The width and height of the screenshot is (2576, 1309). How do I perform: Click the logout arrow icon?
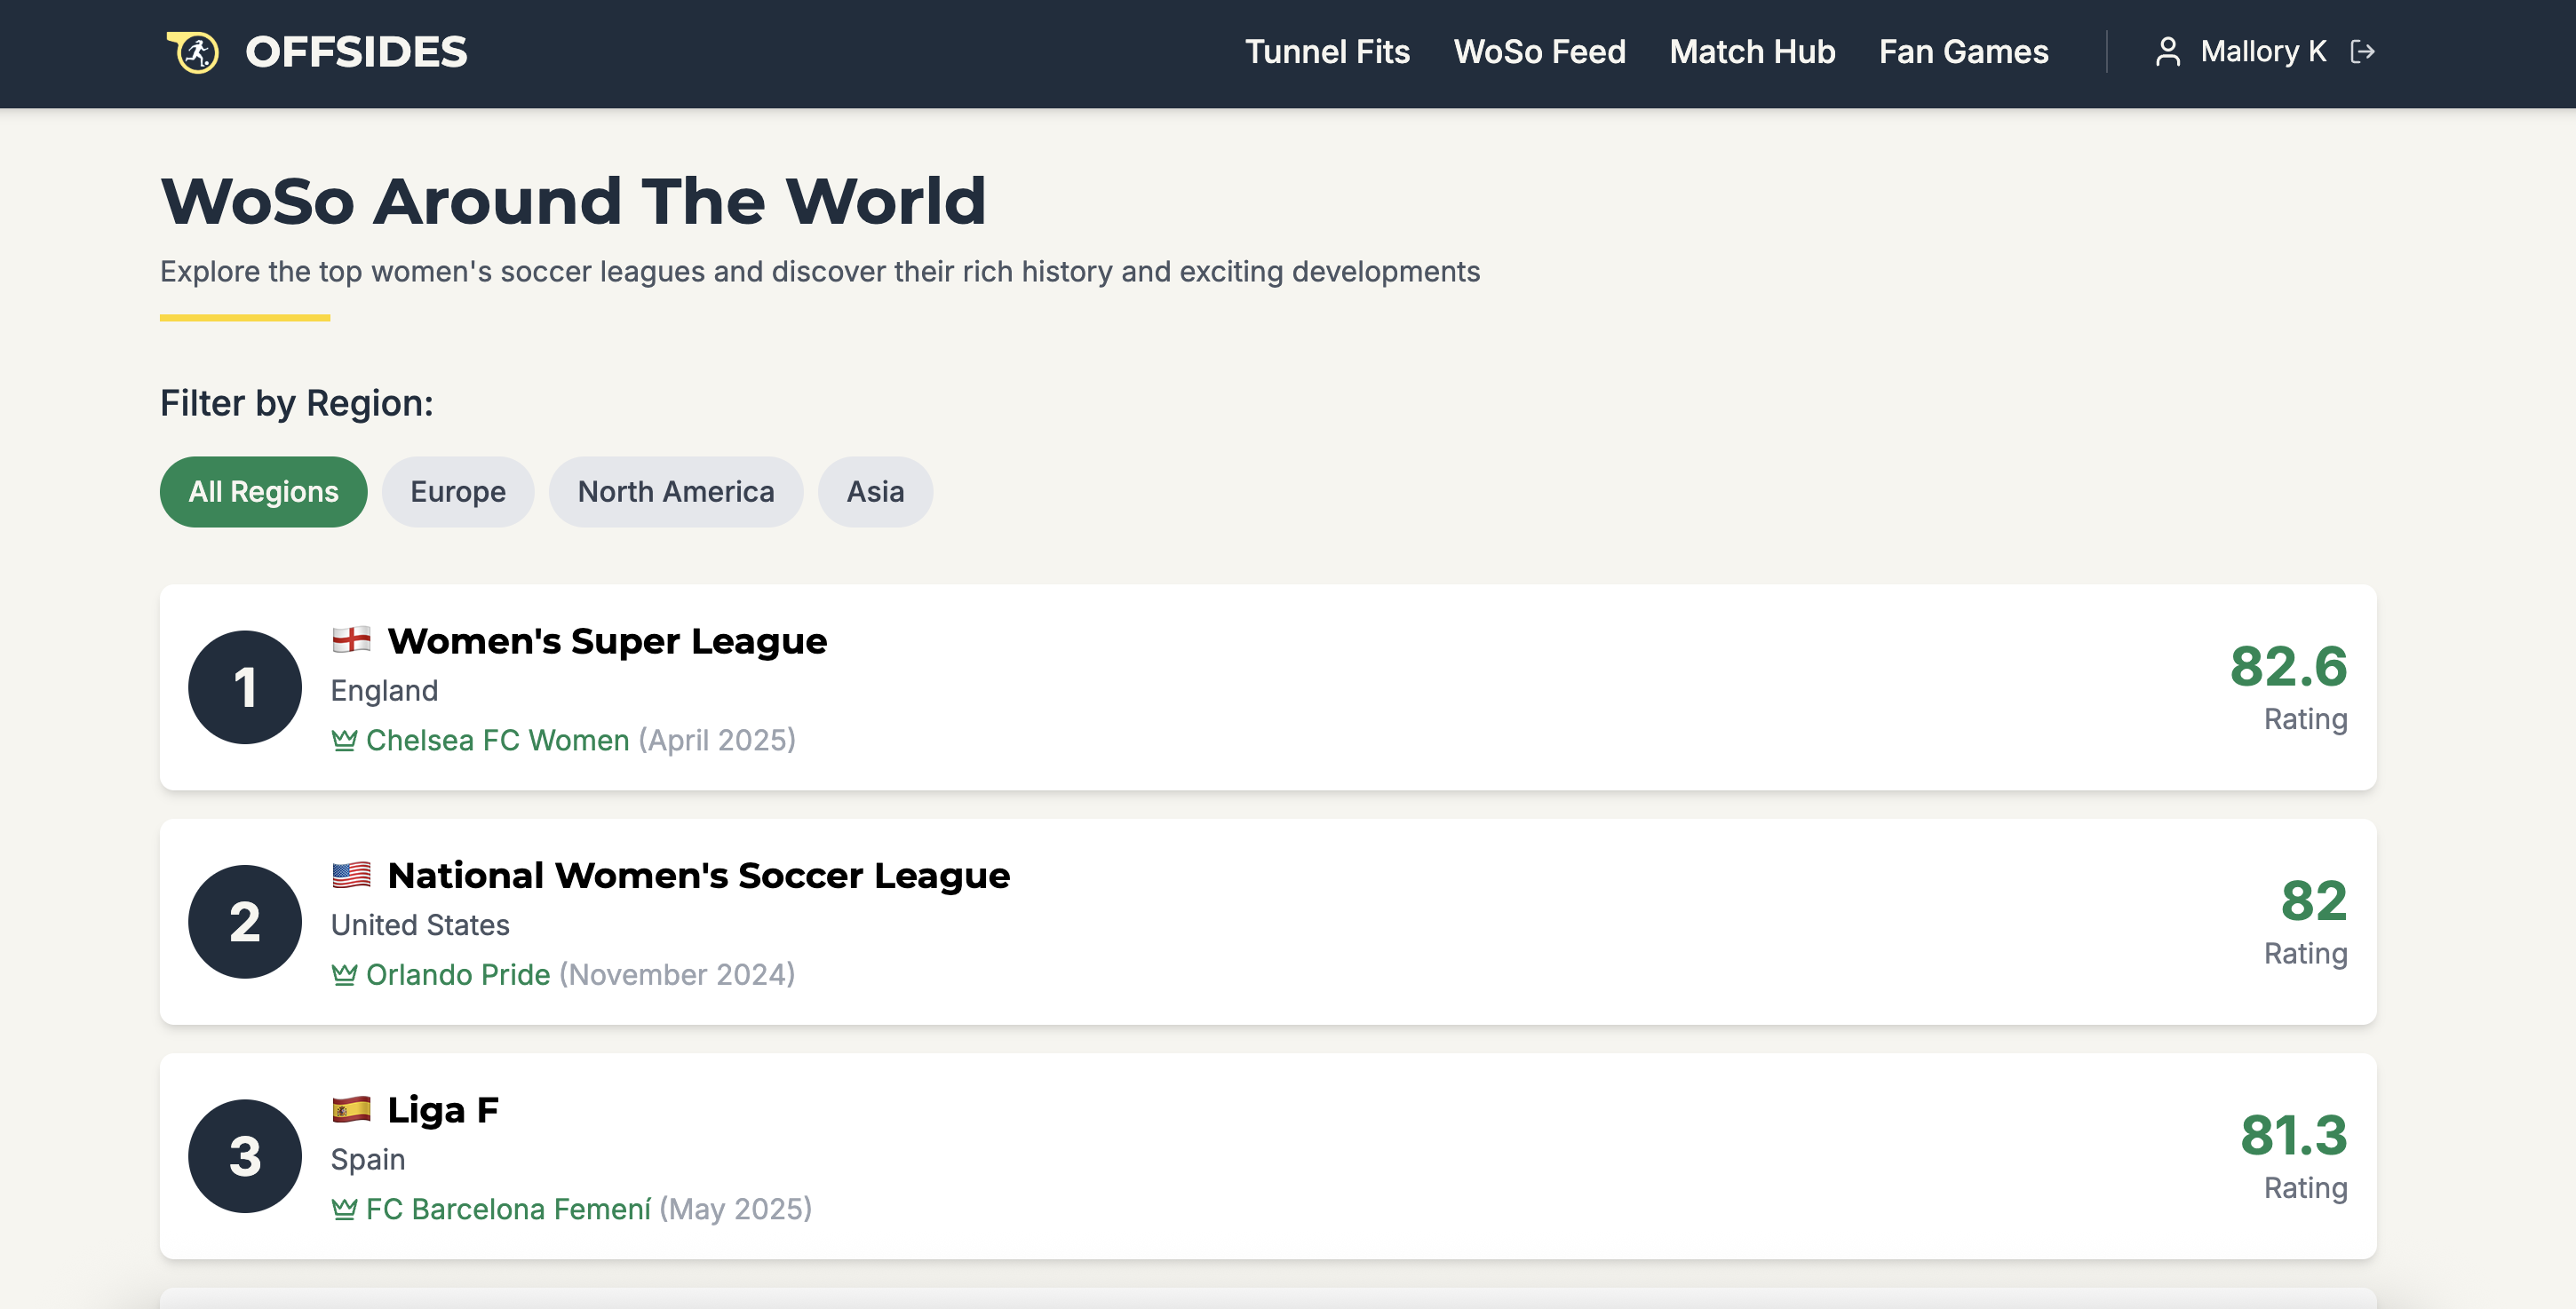point(2362,52)
